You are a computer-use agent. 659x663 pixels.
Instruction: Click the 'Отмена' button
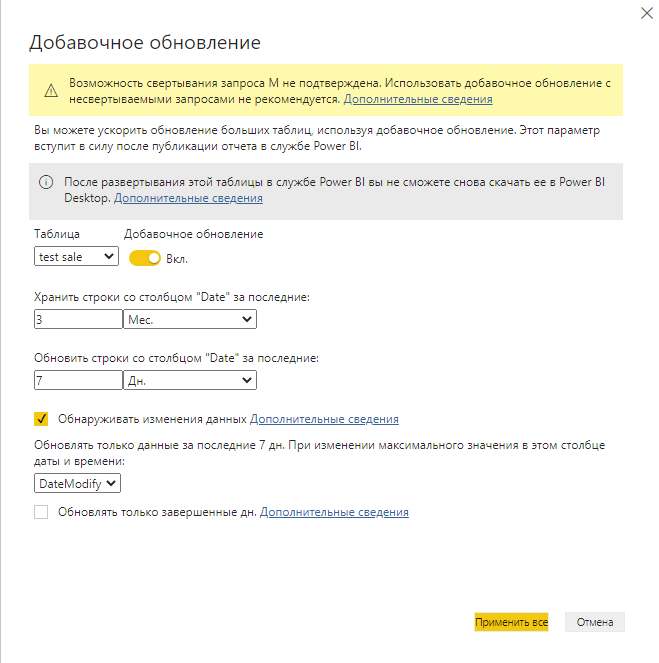(x=595, y=622)
